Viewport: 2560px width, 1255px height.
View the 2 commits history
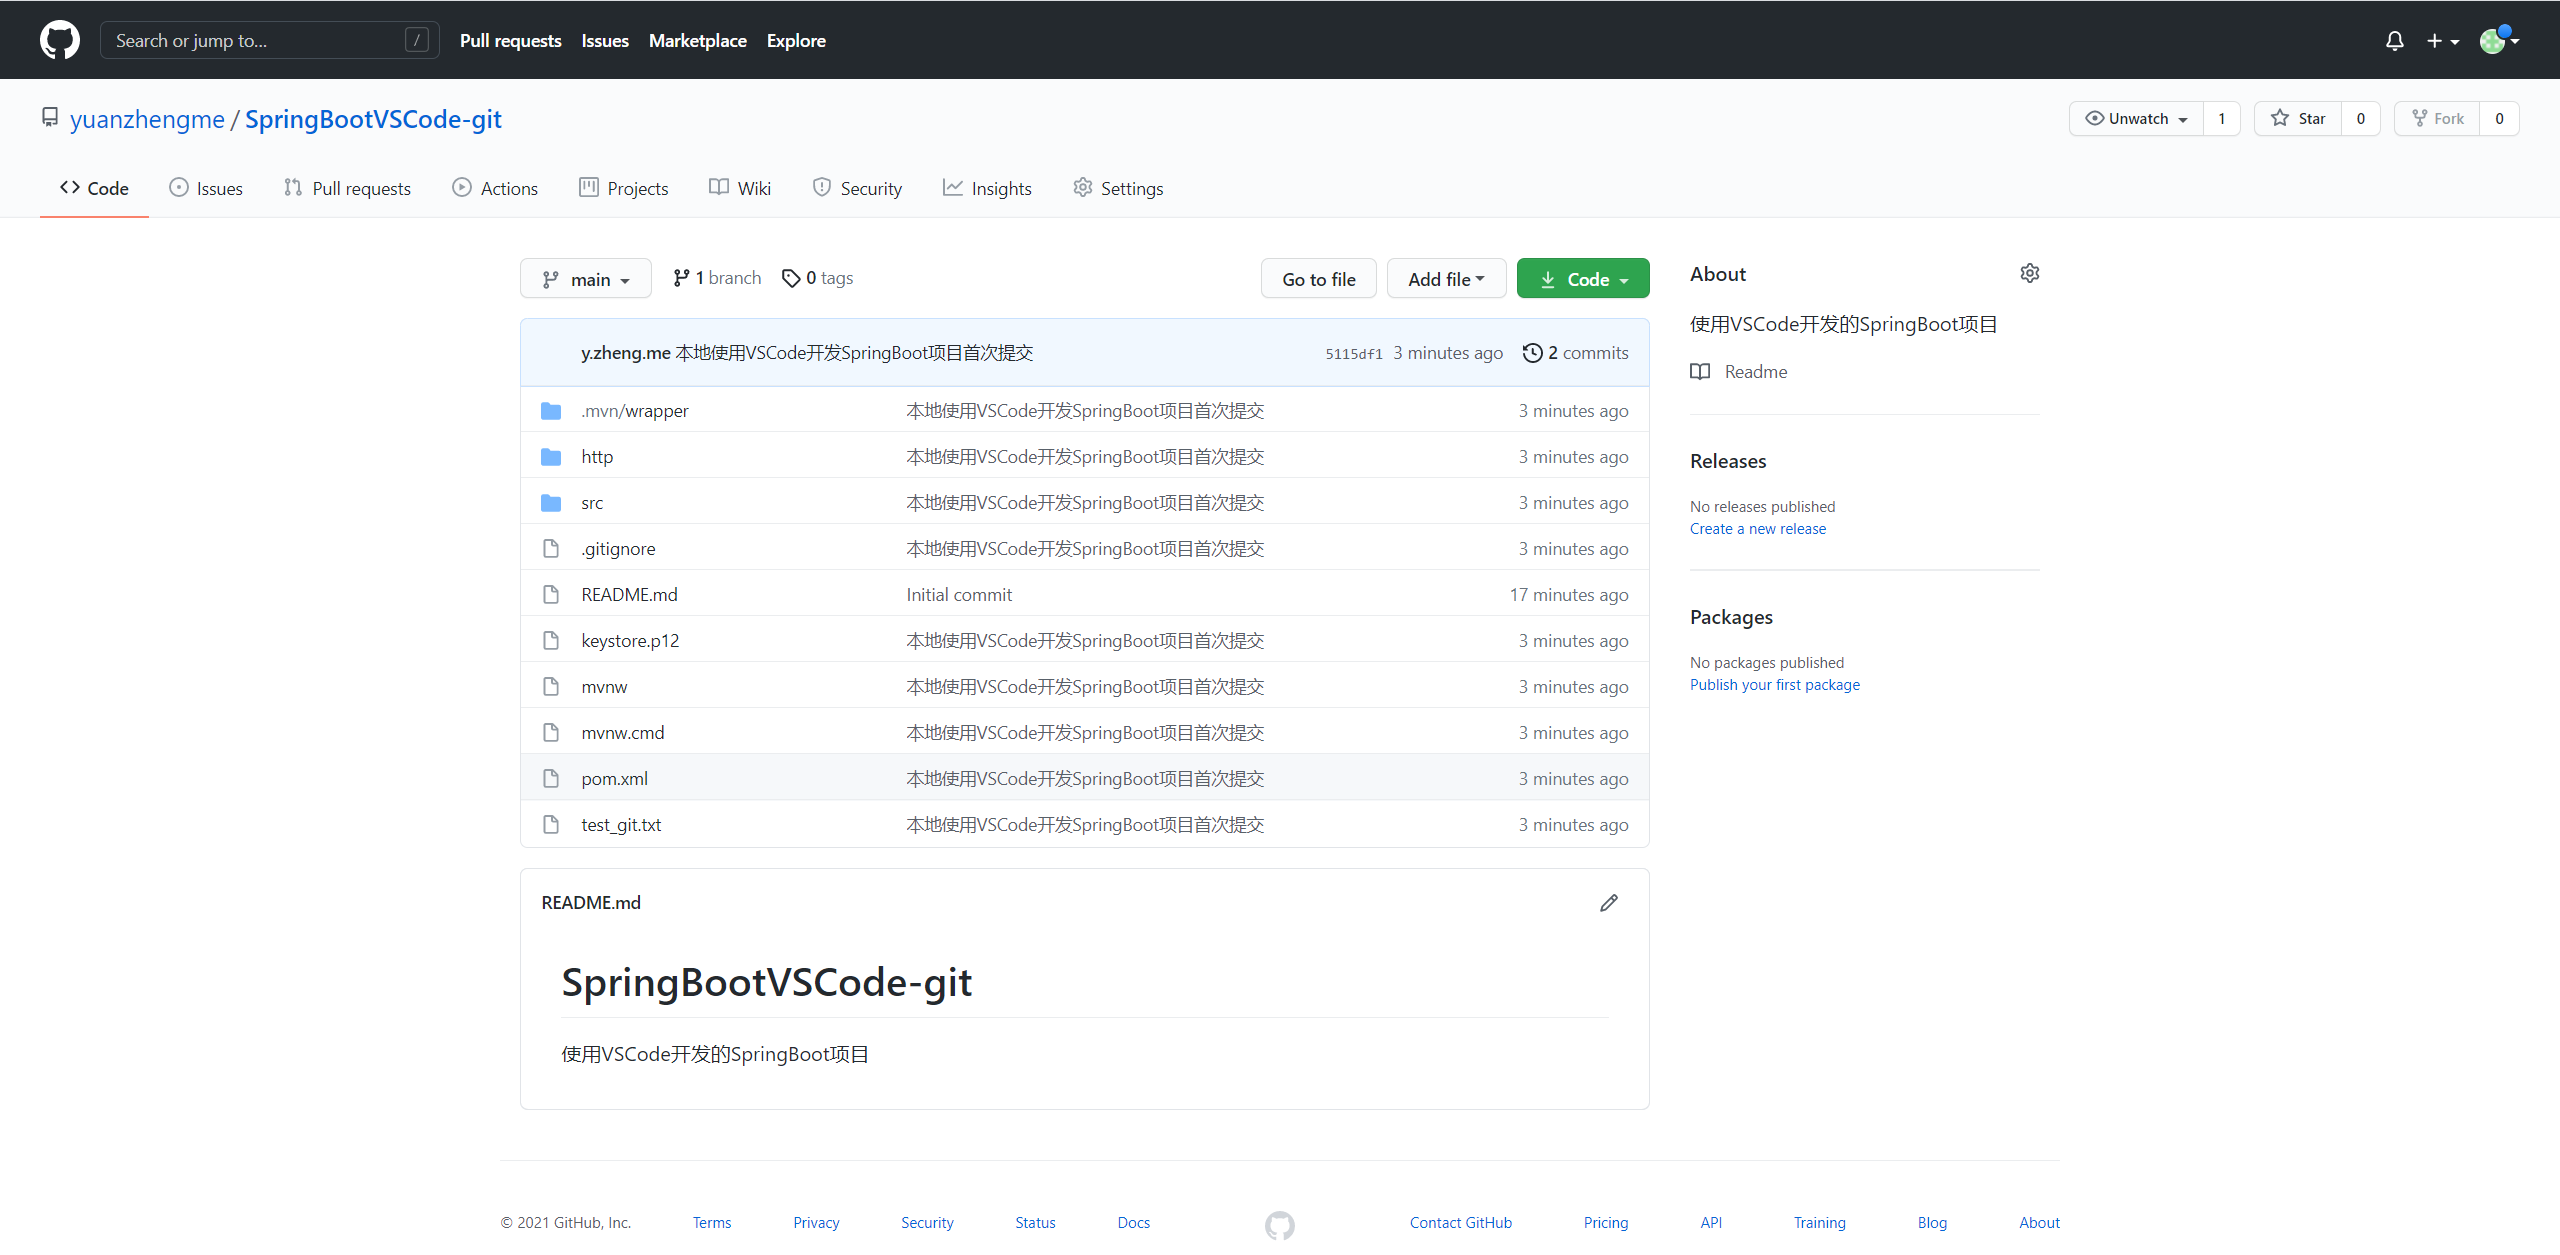pos(1575,353)
